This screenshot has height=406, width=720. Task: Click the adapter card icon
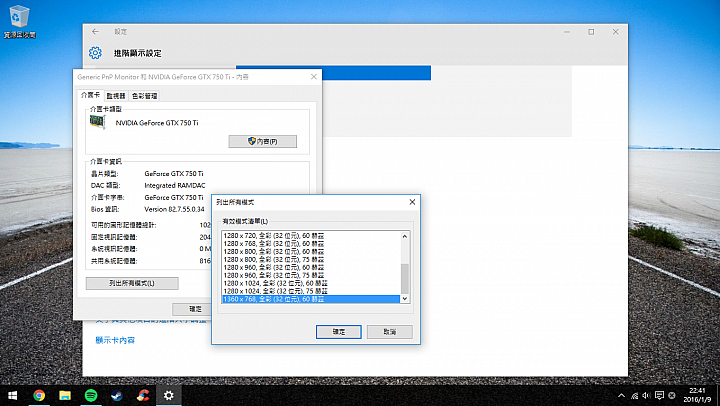[97, 122]
